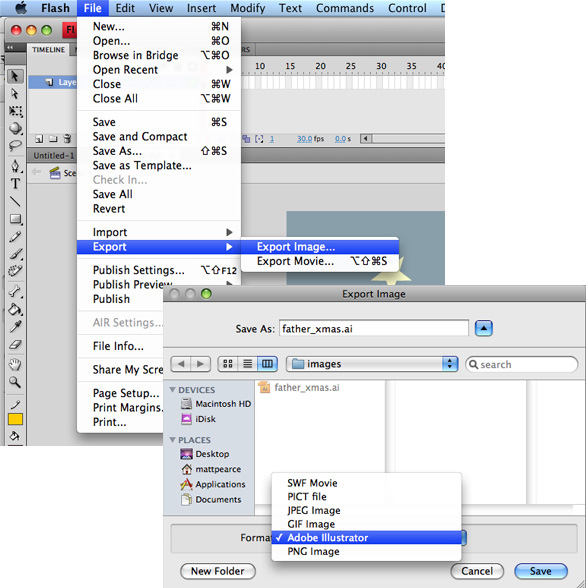Click the yellow fill color swatch
Screen dimensions: 586x588
15,419
